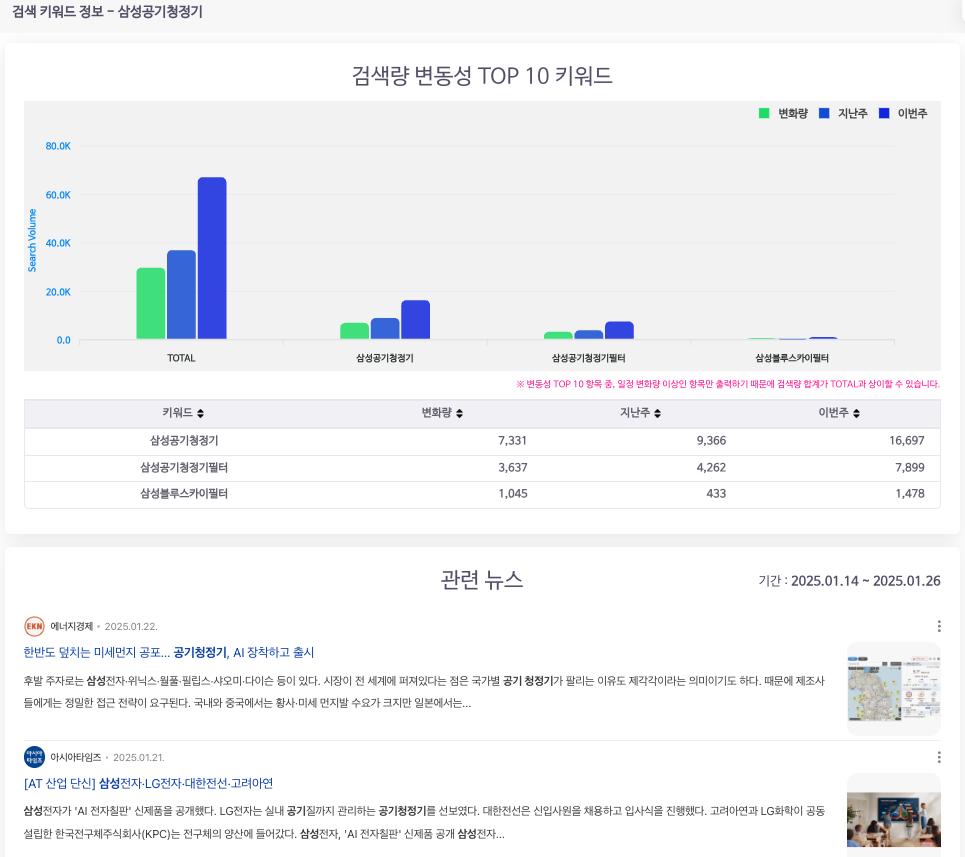Click the 에너지경제 news source logo
Screen dimensions: 965x857
[x=34, y=626]
